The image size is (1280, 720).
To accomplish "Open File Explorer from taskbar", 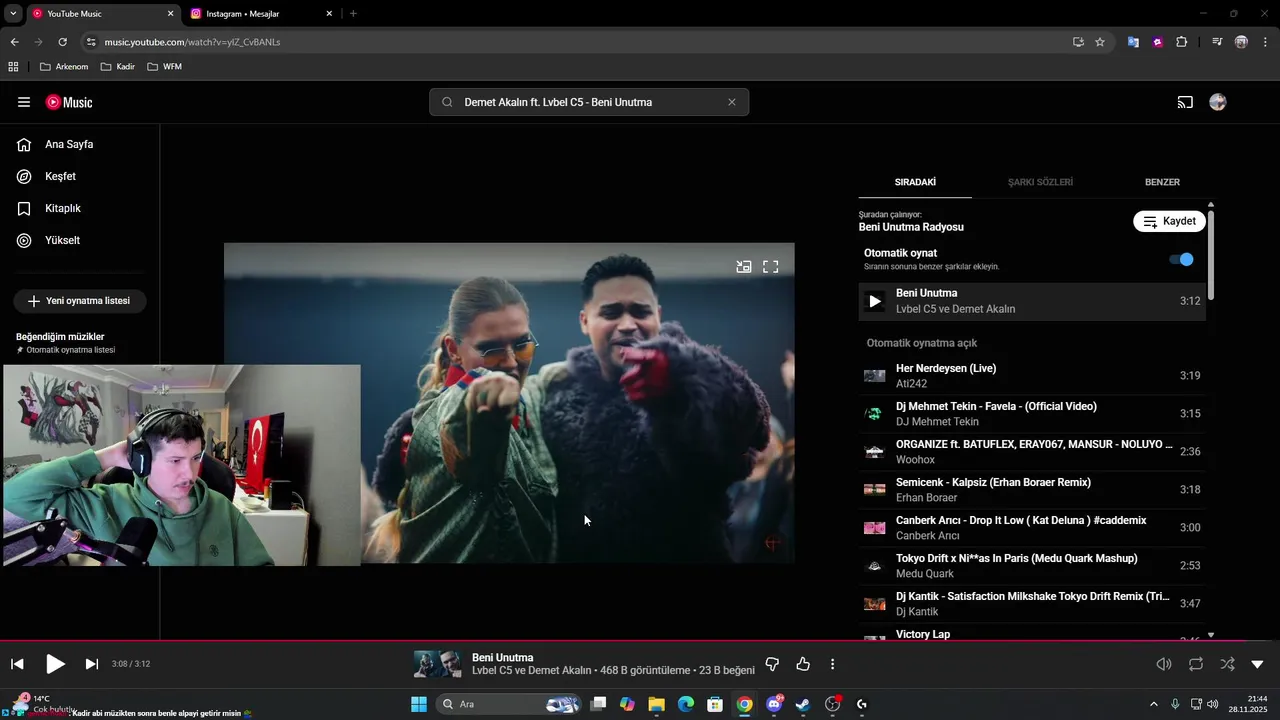I will click(657, 704).
